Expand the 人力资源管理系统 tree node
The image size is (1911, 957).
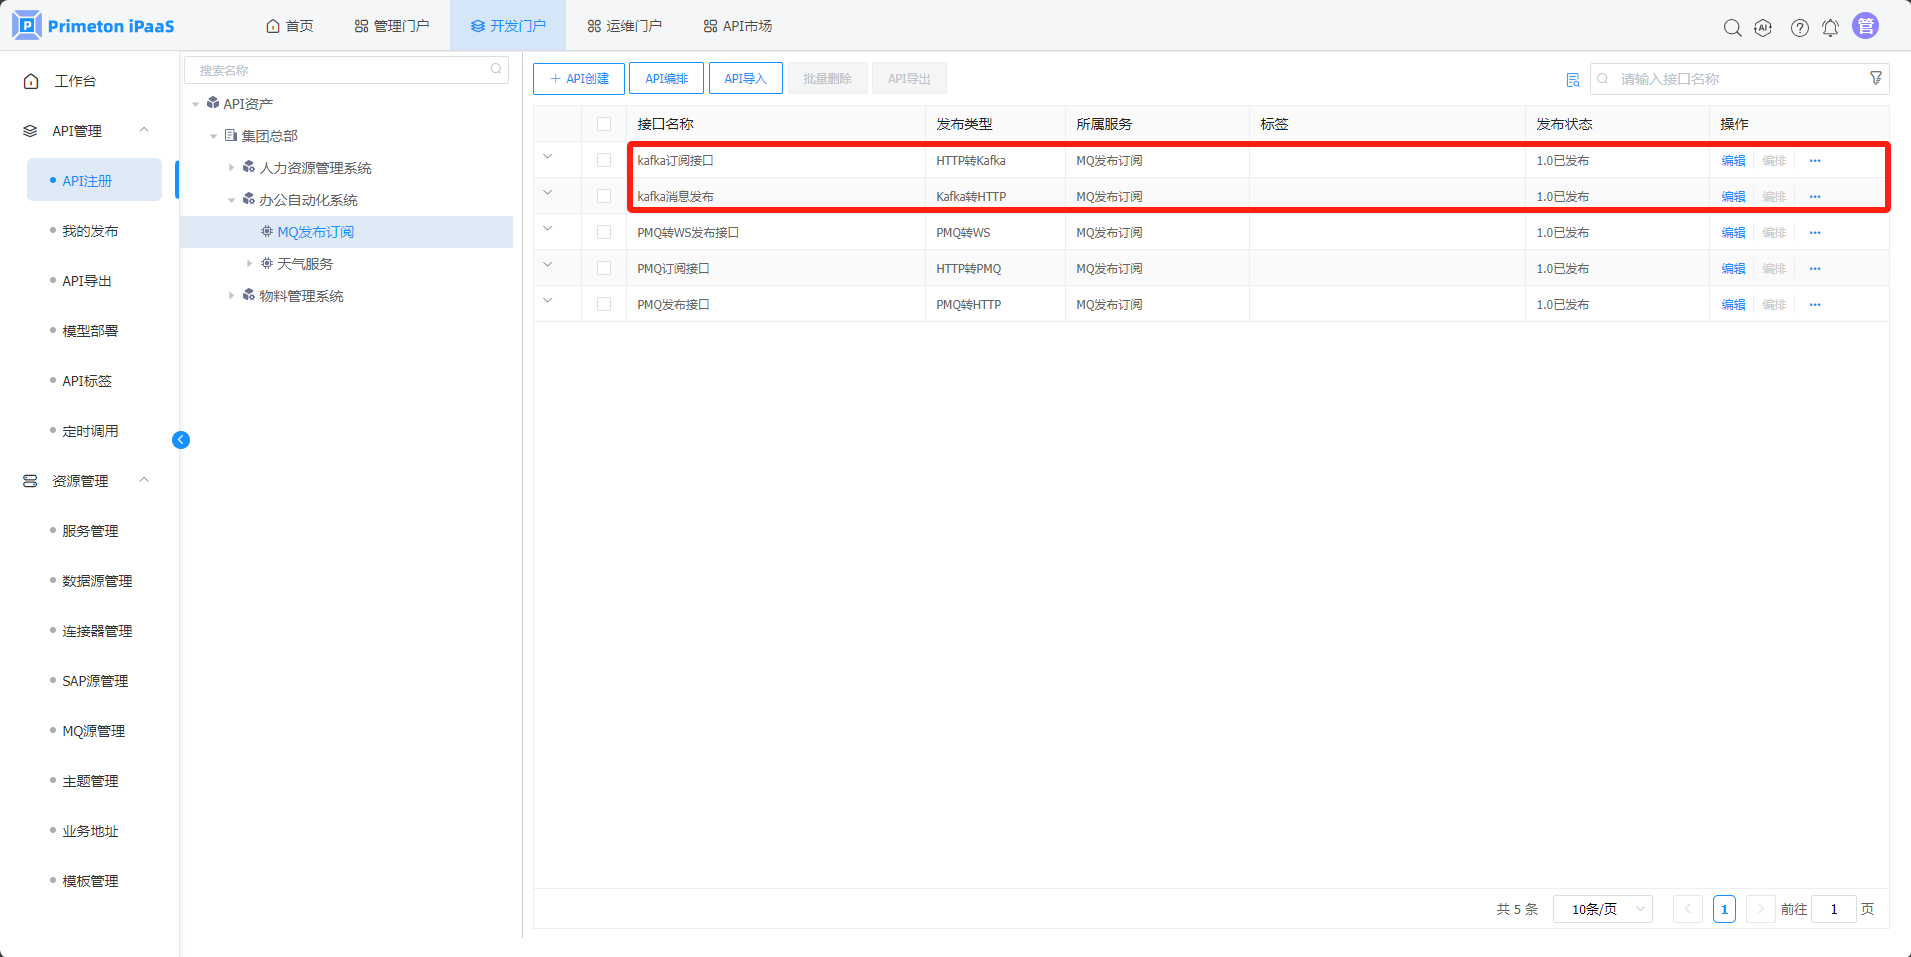[x=231, y=168]
